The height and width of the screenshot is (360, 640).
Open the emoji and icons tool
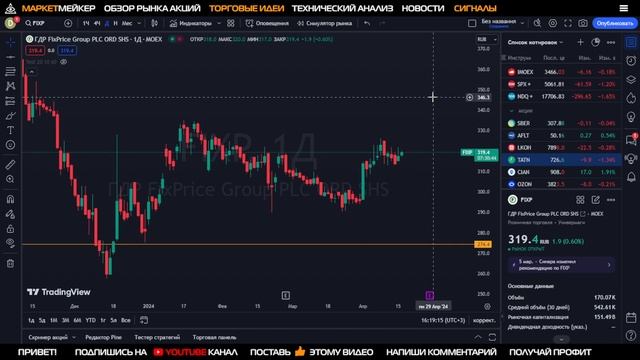[10, 145]
